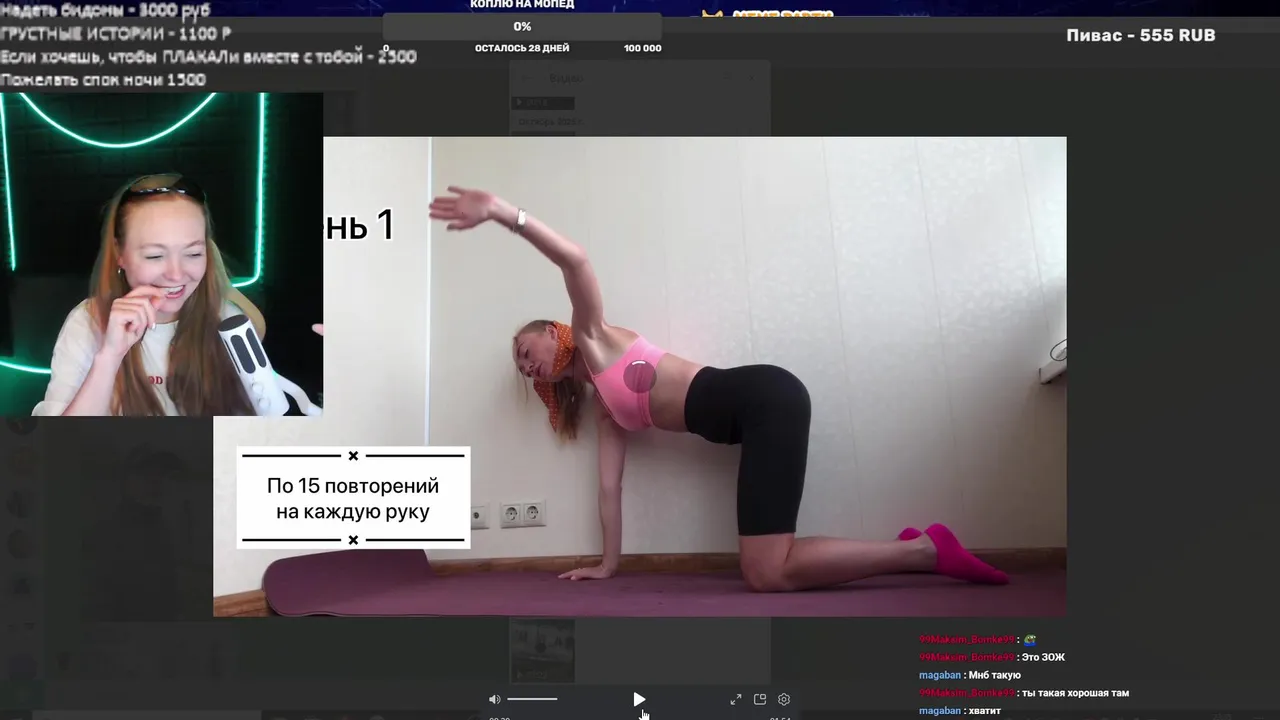
Task: Click the chat message 'Мнб такую'
Action: pos(993,675)
